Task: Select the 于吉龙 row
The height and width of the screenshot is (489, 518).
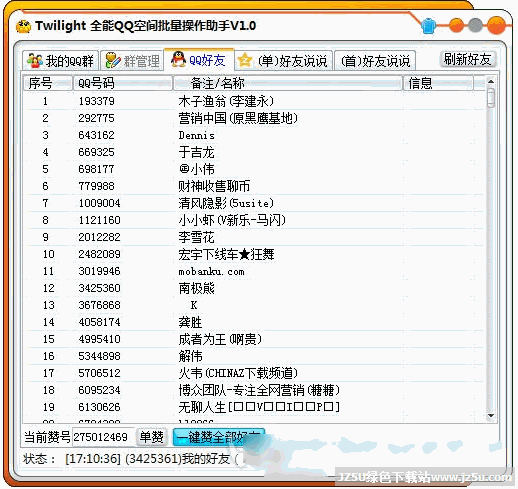Action: click(x=254, y=152)
